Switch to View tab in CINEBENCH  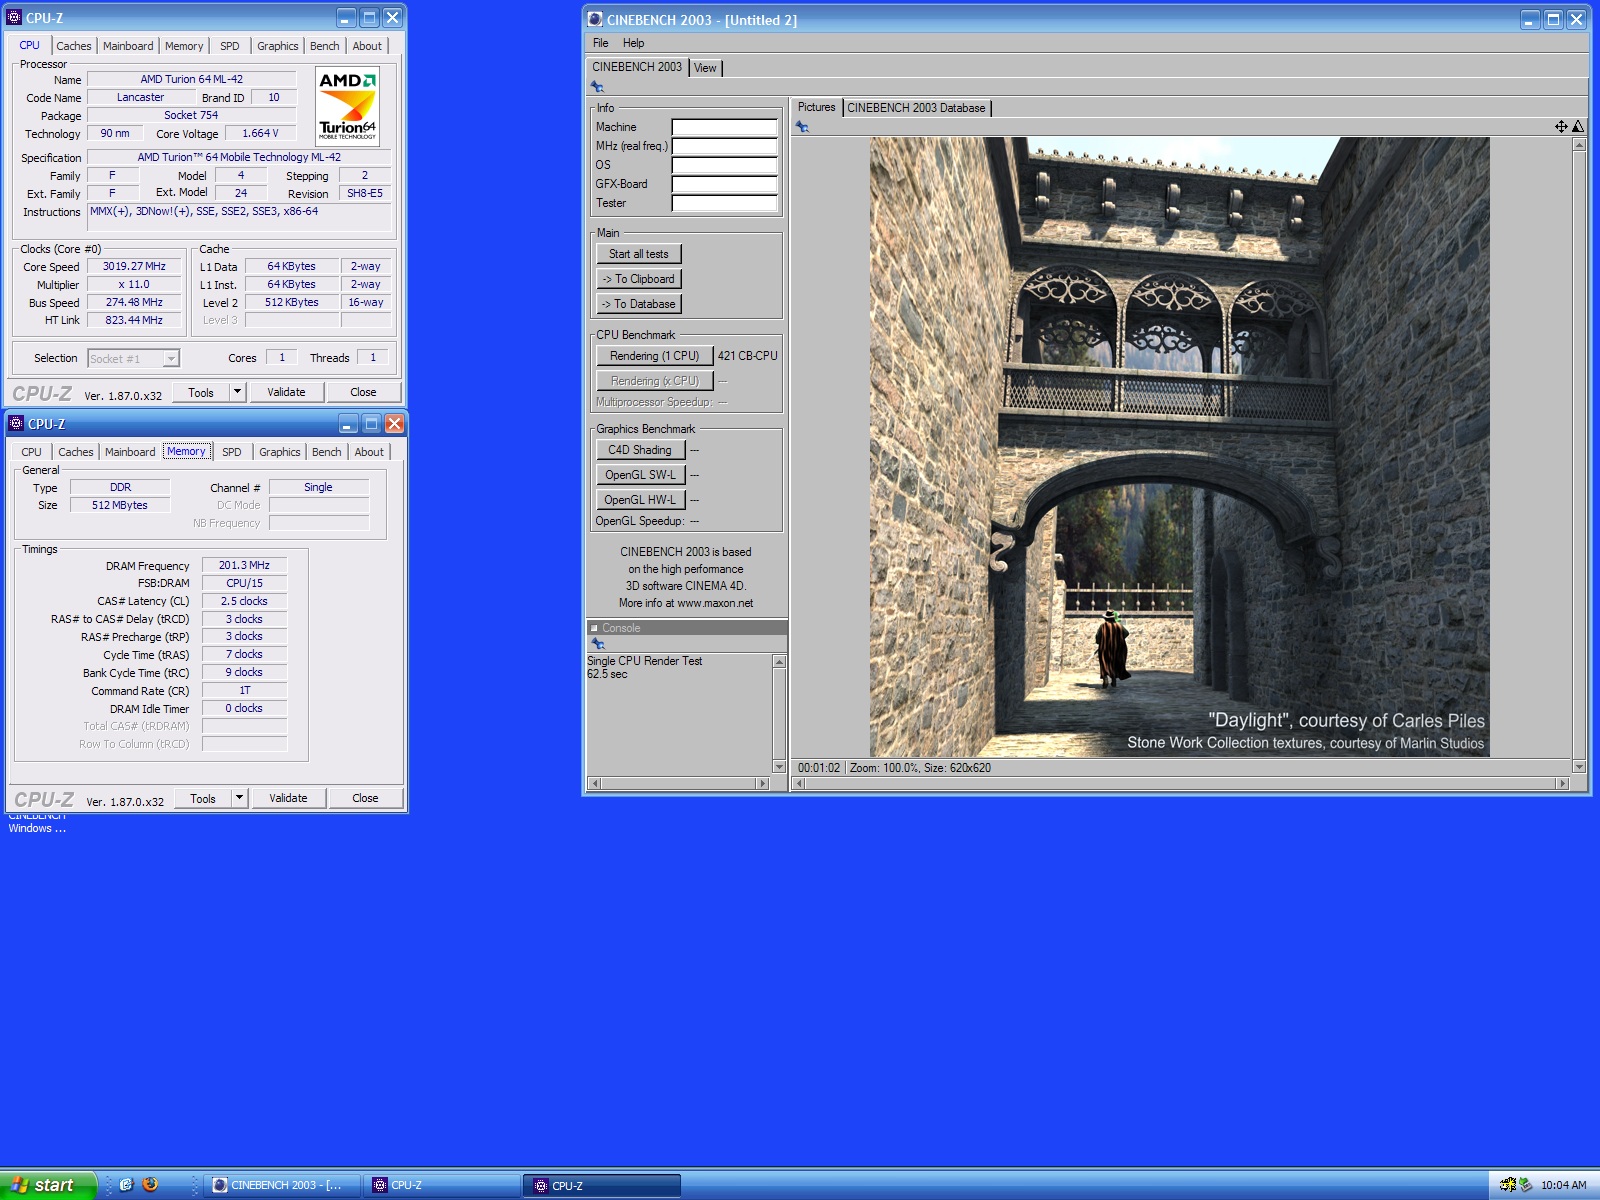705,68
